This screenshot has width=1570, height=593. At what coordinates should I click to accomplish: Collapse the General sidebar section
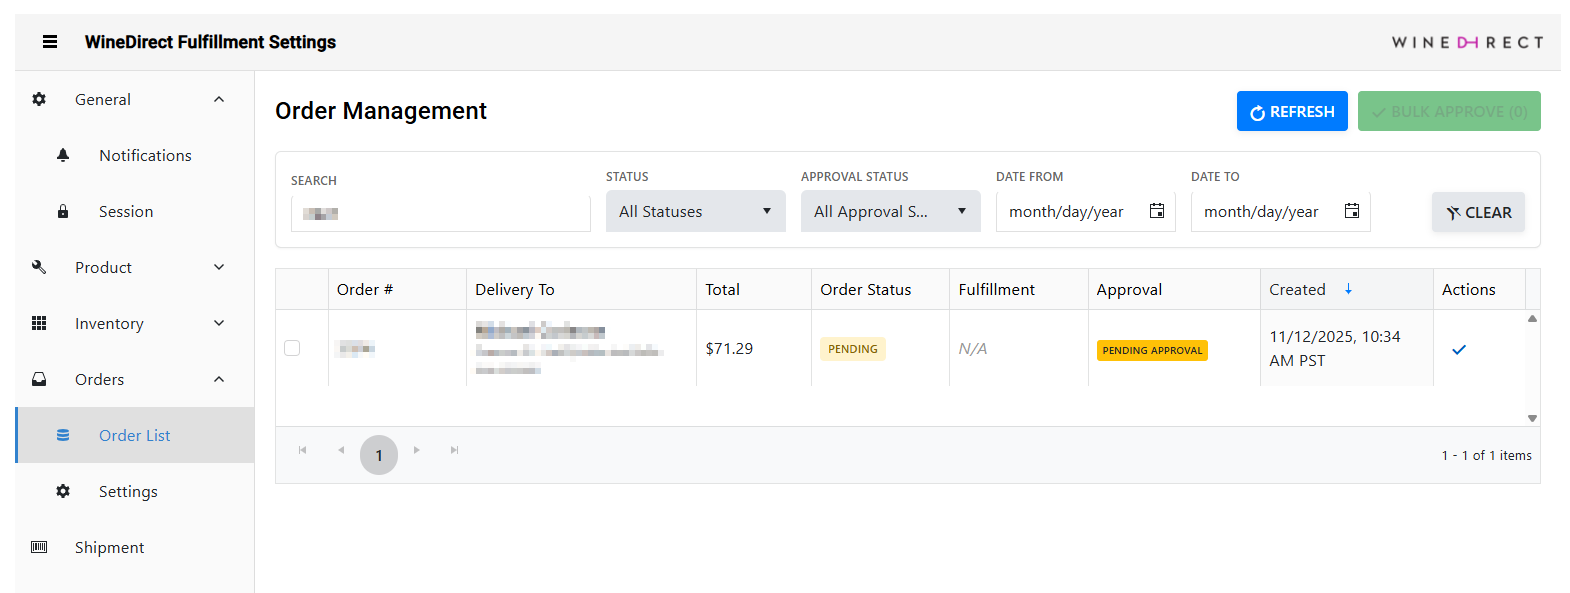[219, 99]
